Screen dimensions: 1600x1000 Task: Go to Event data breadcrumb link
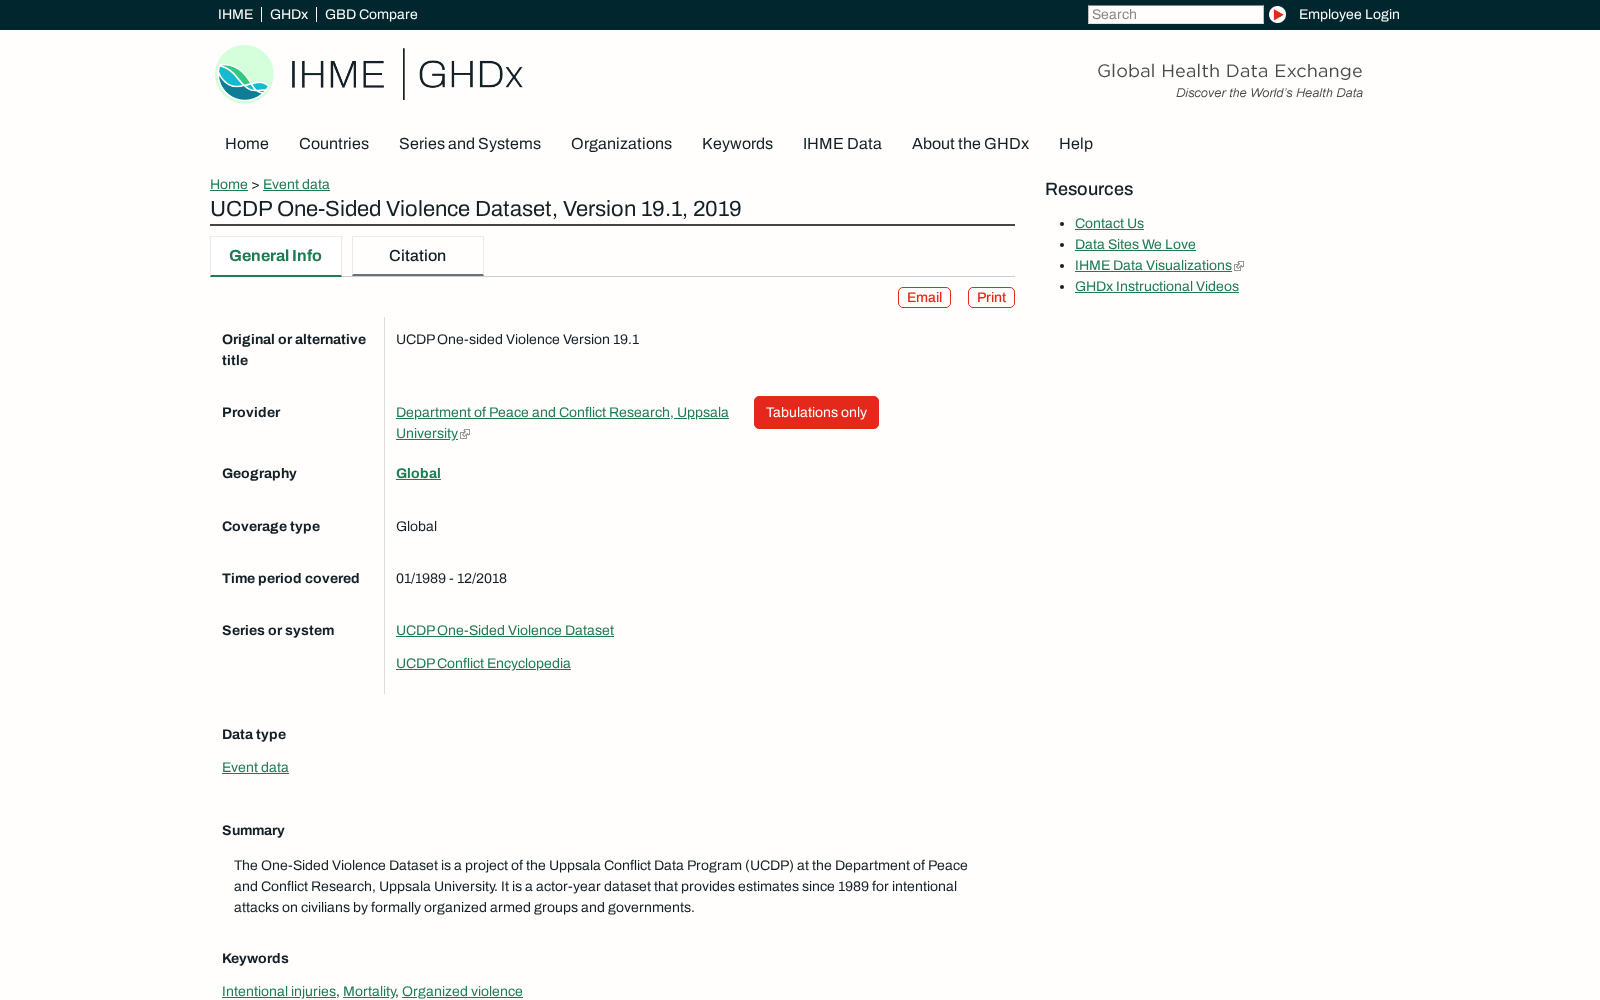(x=296, y=184)
